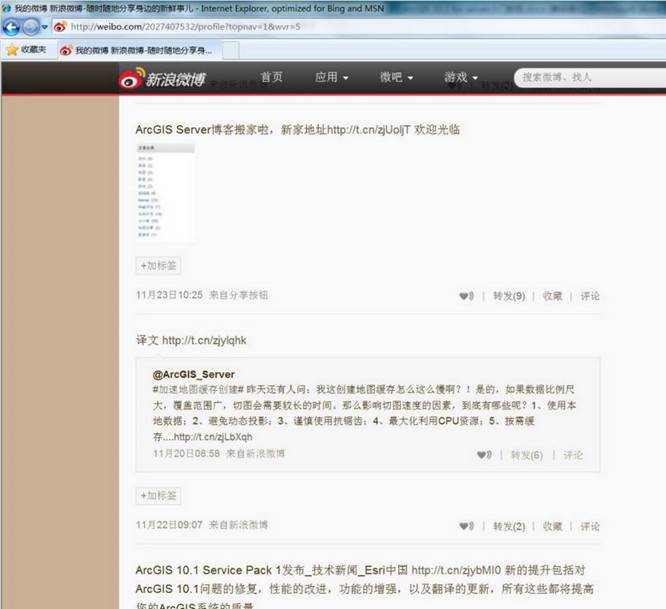Open the 来自分享按钮 source link

coord(239,295)
